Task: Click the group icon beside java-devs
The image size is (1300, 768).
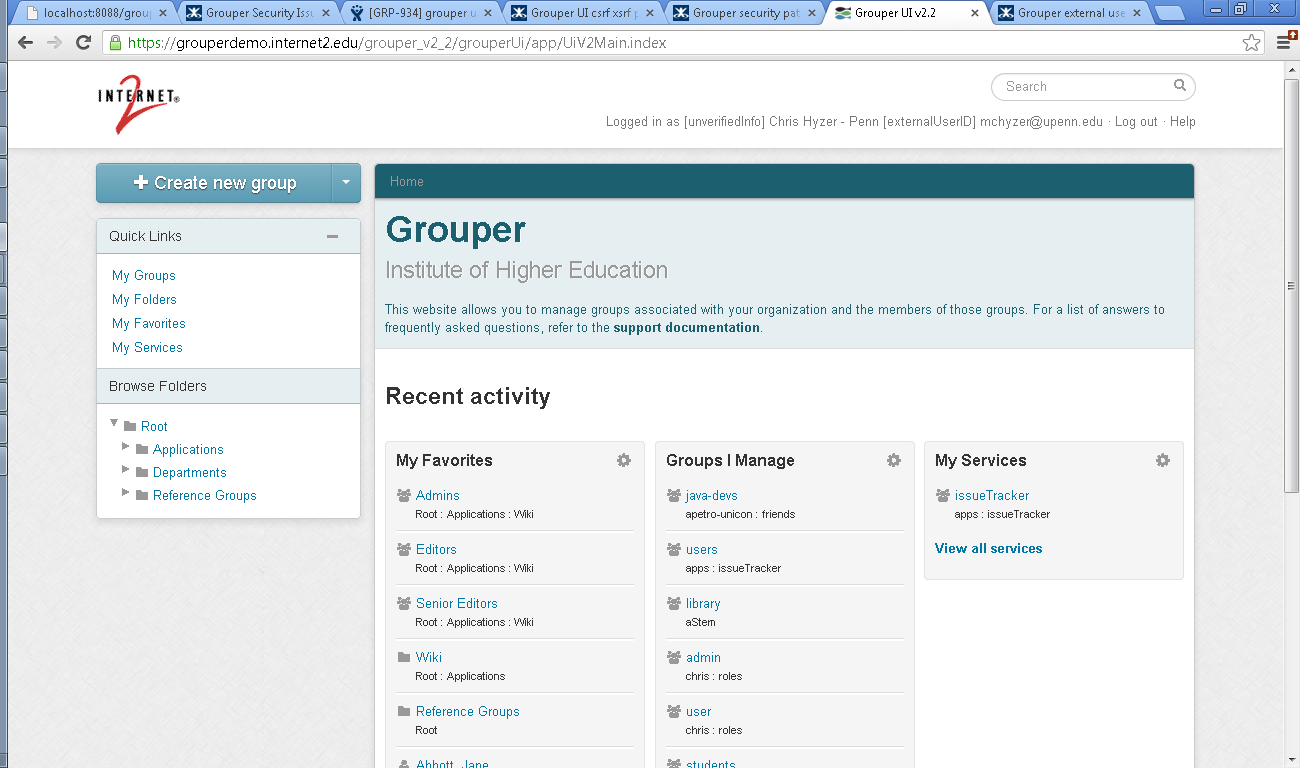Action: point(674,495)
